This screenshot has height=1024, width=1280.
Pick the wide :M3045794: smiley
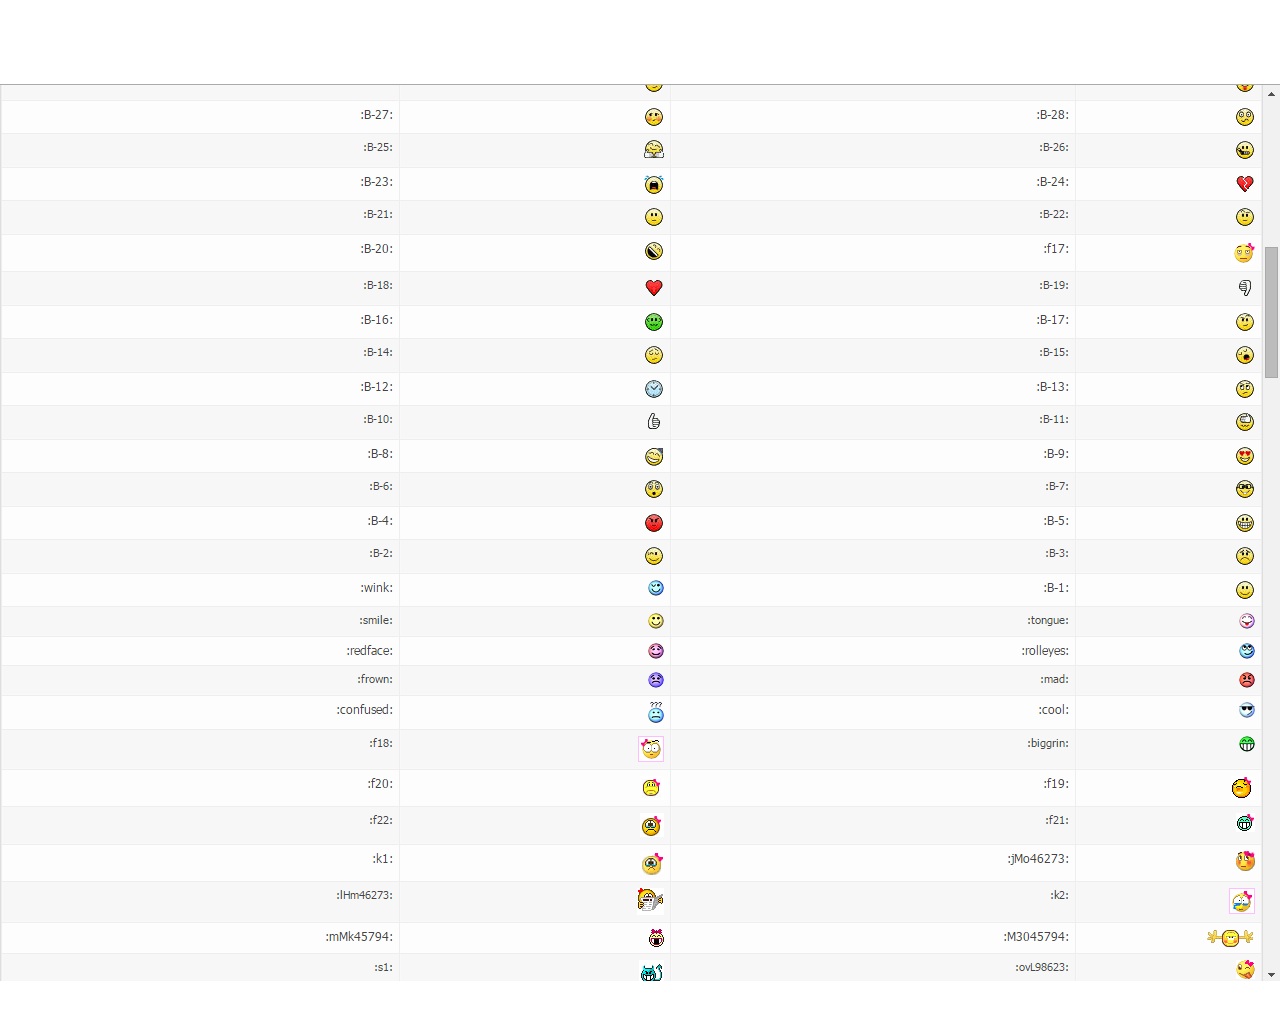(1230, 938)
